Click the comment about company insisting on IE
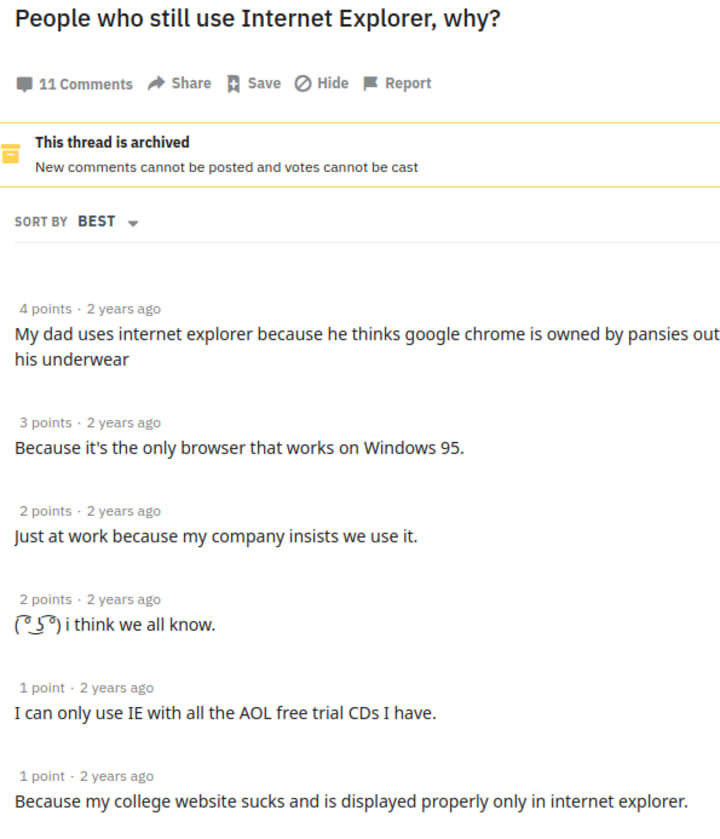The image size is (720, 839). 216,537
